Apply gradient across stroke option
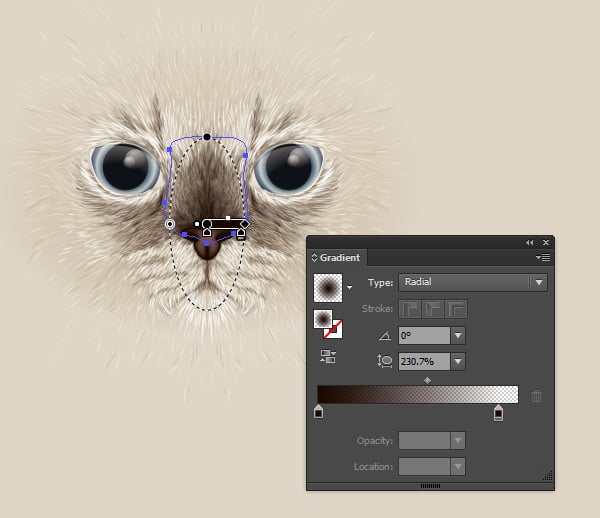Screen dimensions: 600x518 (x=456, y=309)
